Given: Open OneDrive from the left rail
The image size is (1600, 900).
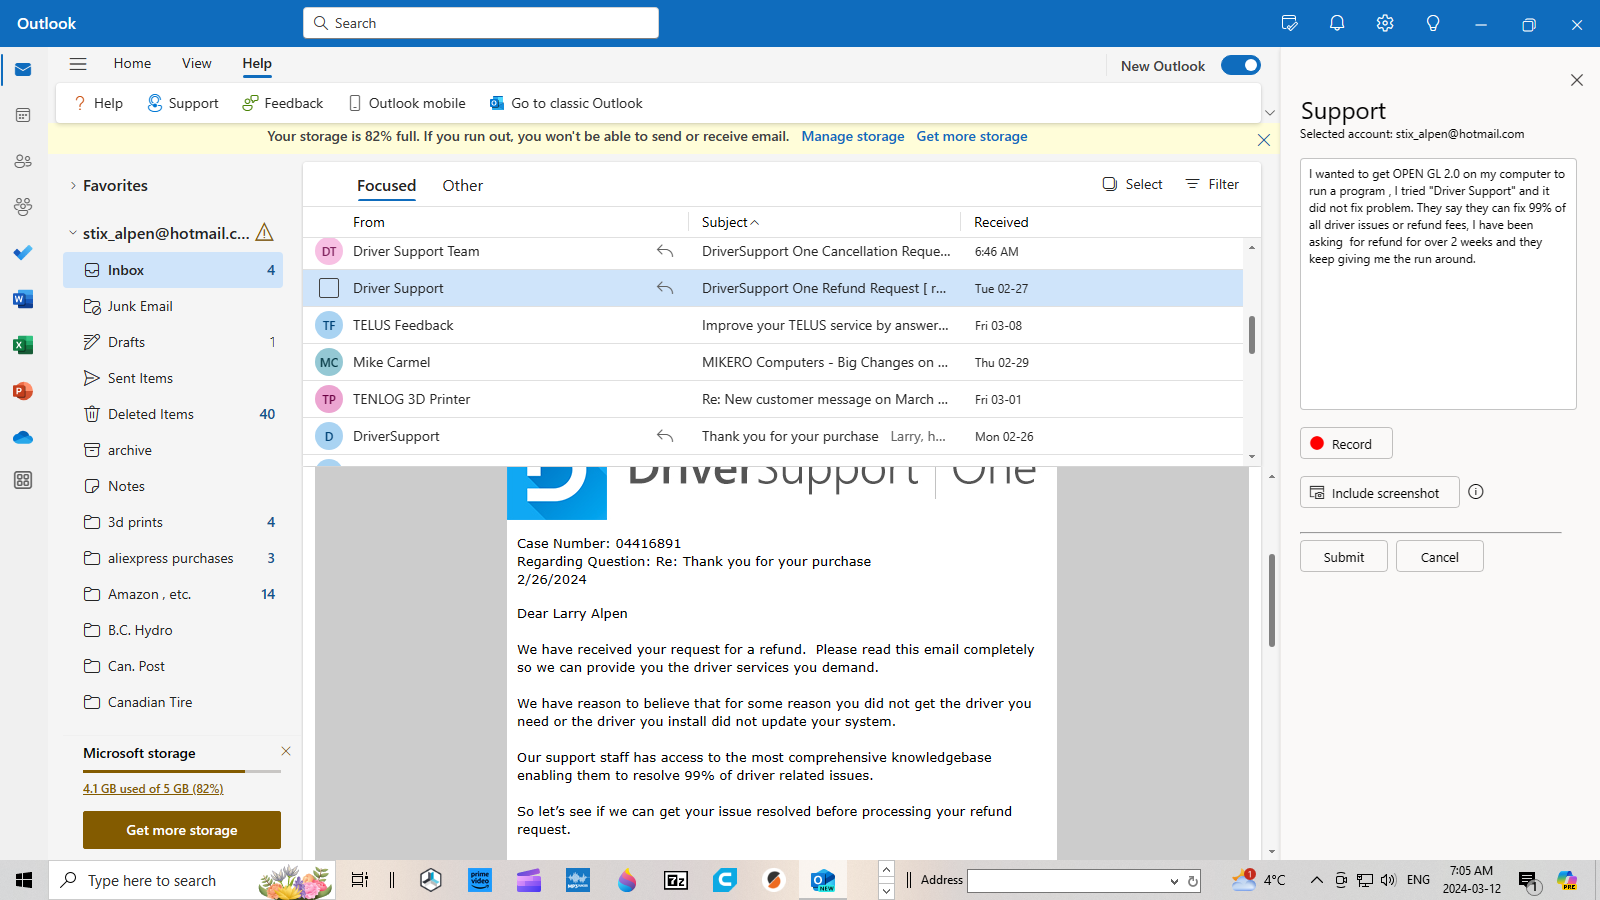Looking at the screenshot, I should (23, 437).
